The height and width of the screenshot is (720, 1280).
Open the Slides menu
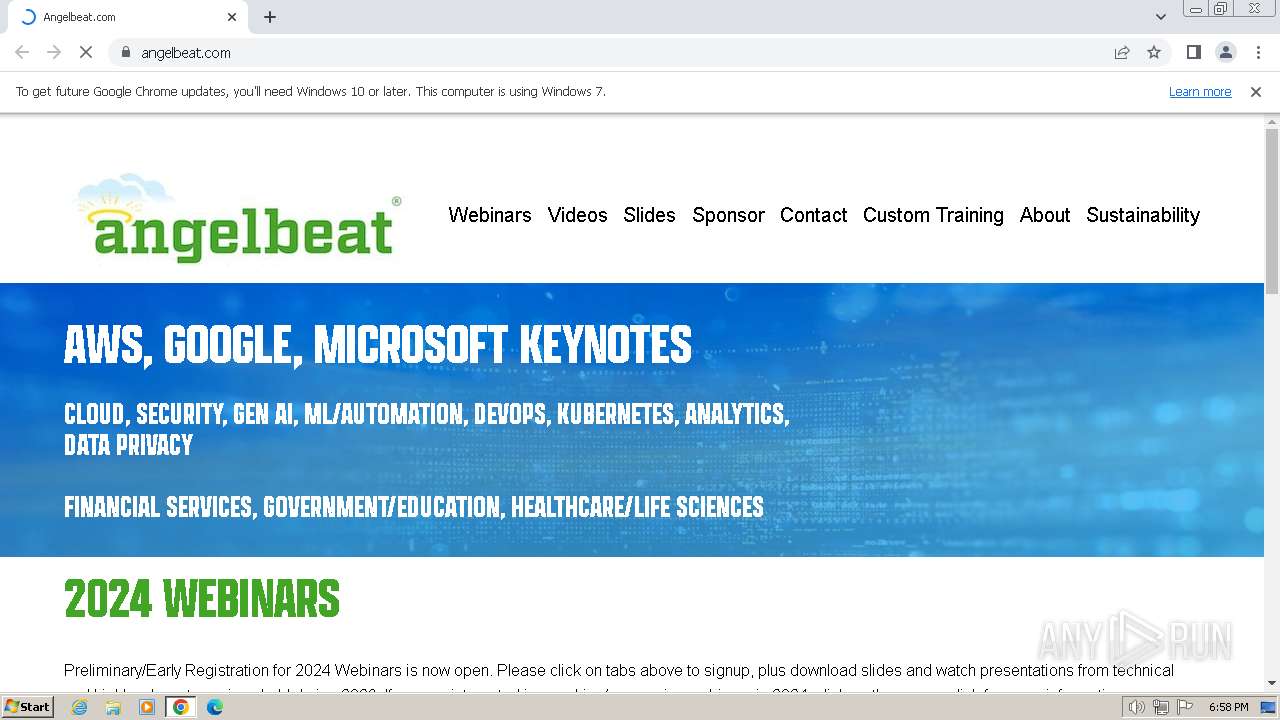click(x=649, y=215)
